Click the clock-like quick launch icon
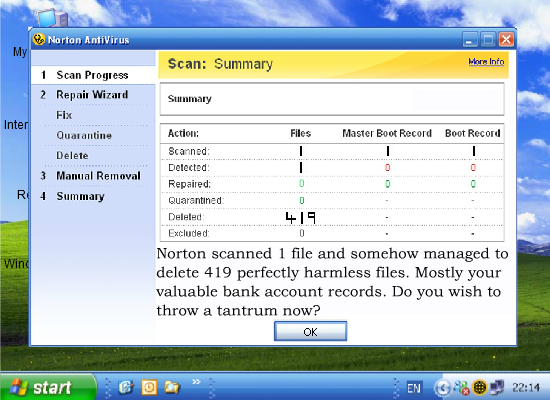Screen dimensions: 550x400 click(149, 387)
